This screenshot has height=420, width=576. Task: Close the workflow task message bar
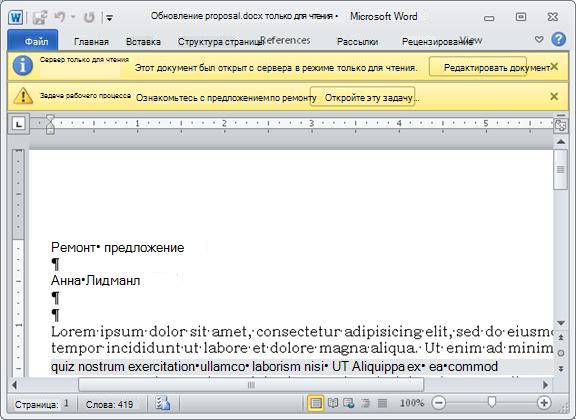click(x=554, y=96)
